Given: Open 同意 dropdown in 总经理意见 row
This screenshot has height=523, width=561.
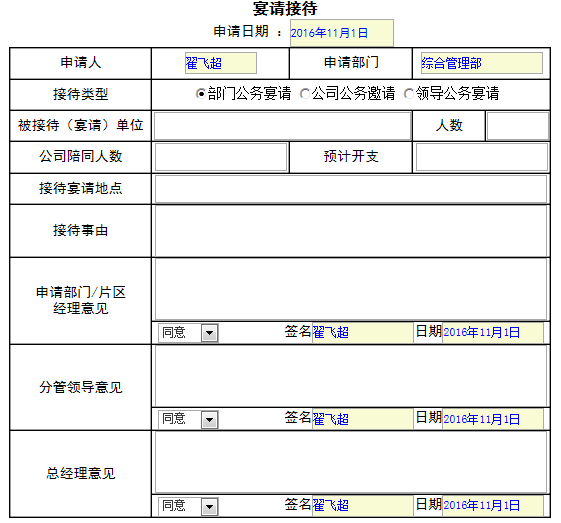Looking at the screenshot, I should click(x=189, y=506).
